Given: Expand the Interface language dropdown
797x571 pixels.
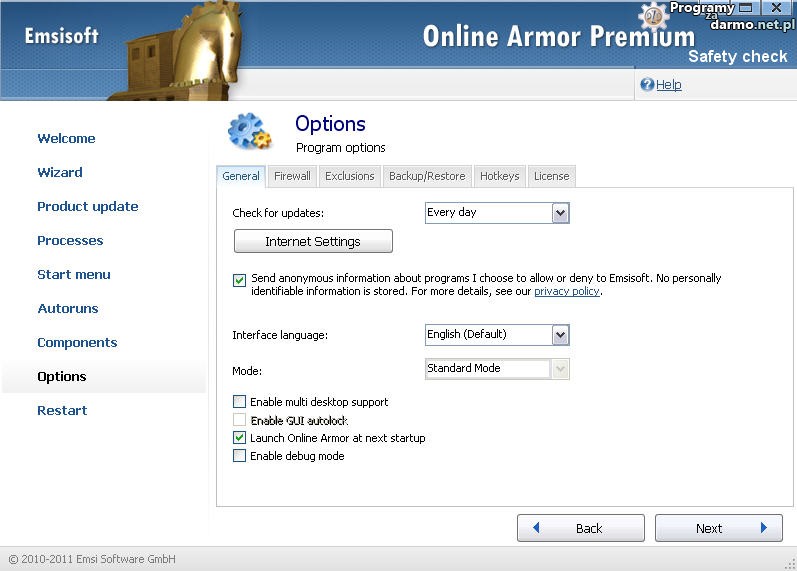Looking at the screenshot, I should coord(560,335).
